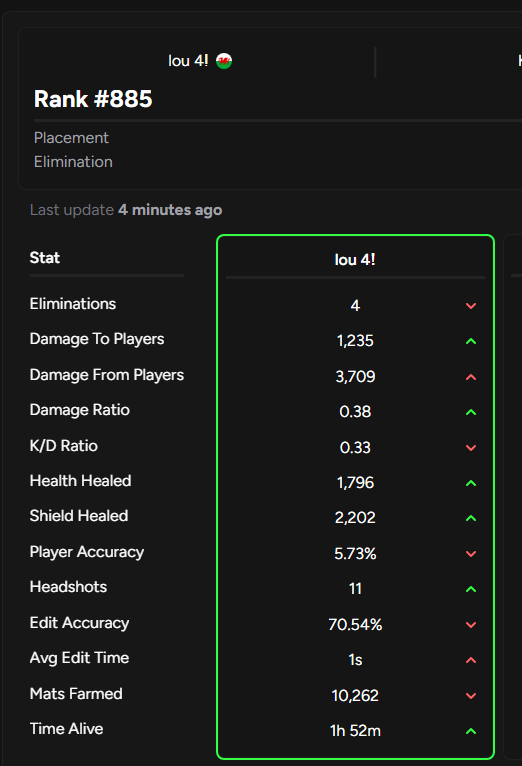Click the Last update 4 minutes ago text

click(126, 210)
